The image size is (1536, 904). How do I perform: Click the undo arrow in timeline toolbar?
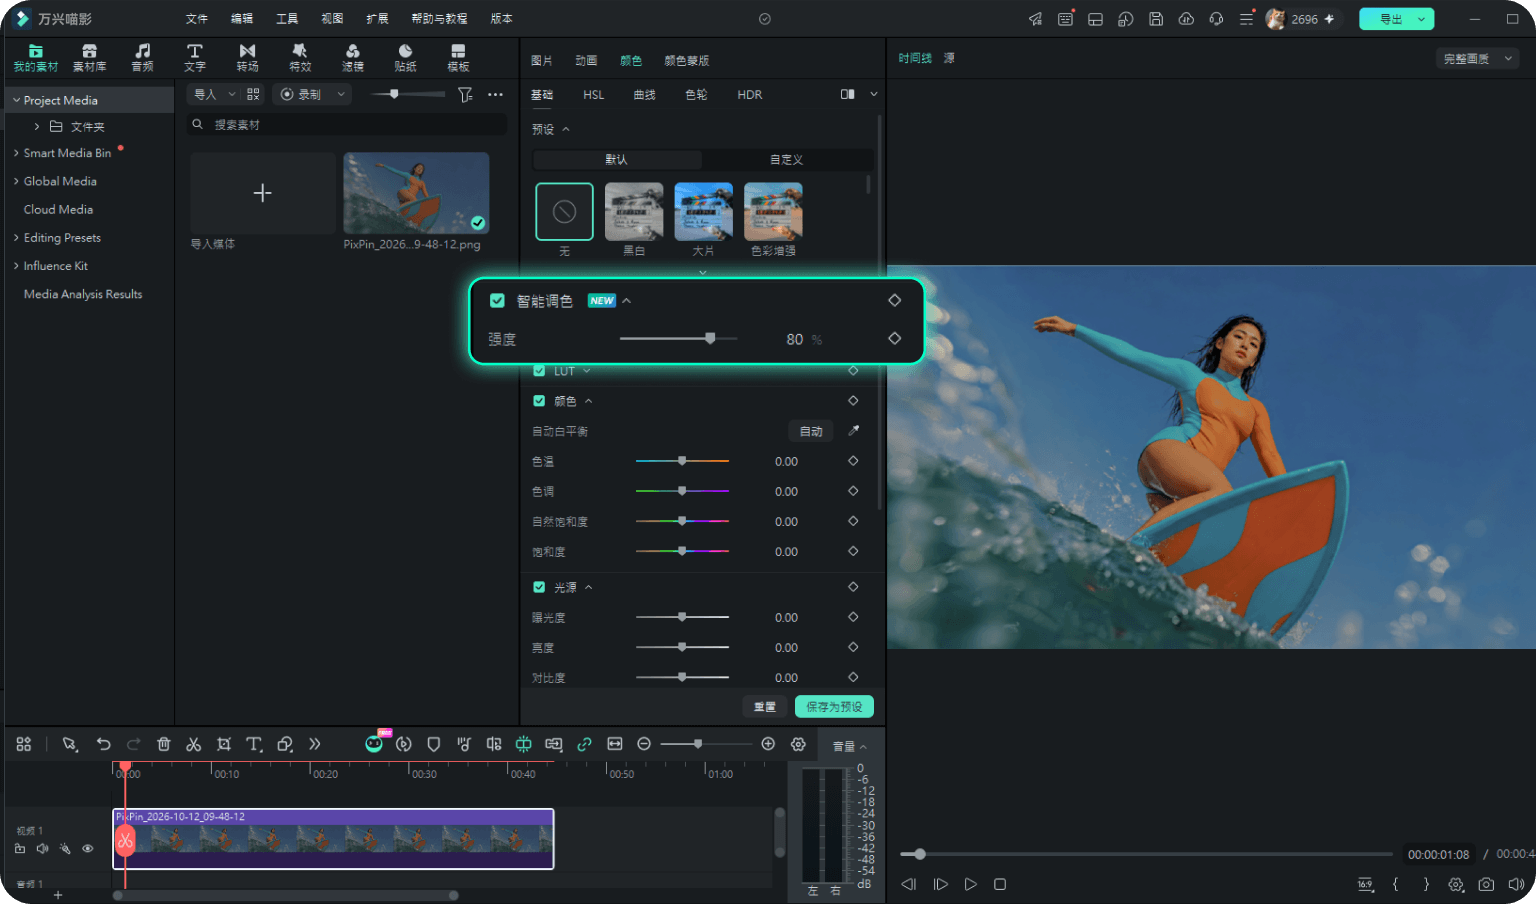[104, 744]
